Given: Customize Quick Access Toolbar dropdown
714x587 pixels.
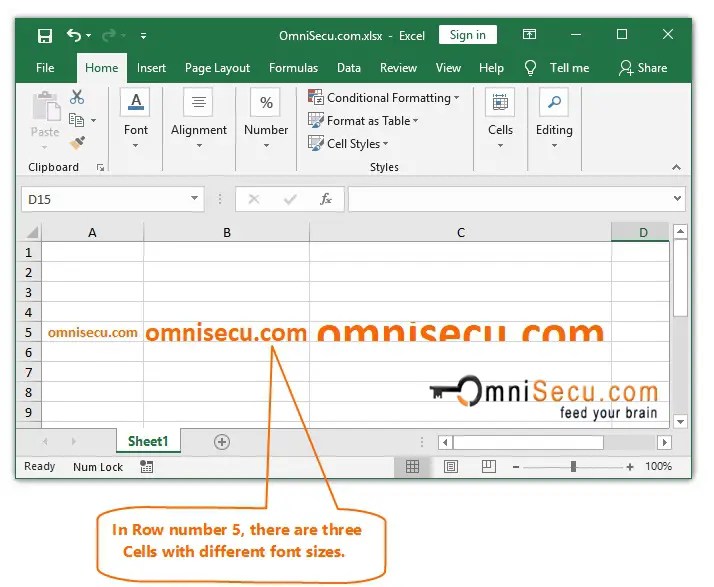Looking at the screenshot, I should [x=143, y=36].
